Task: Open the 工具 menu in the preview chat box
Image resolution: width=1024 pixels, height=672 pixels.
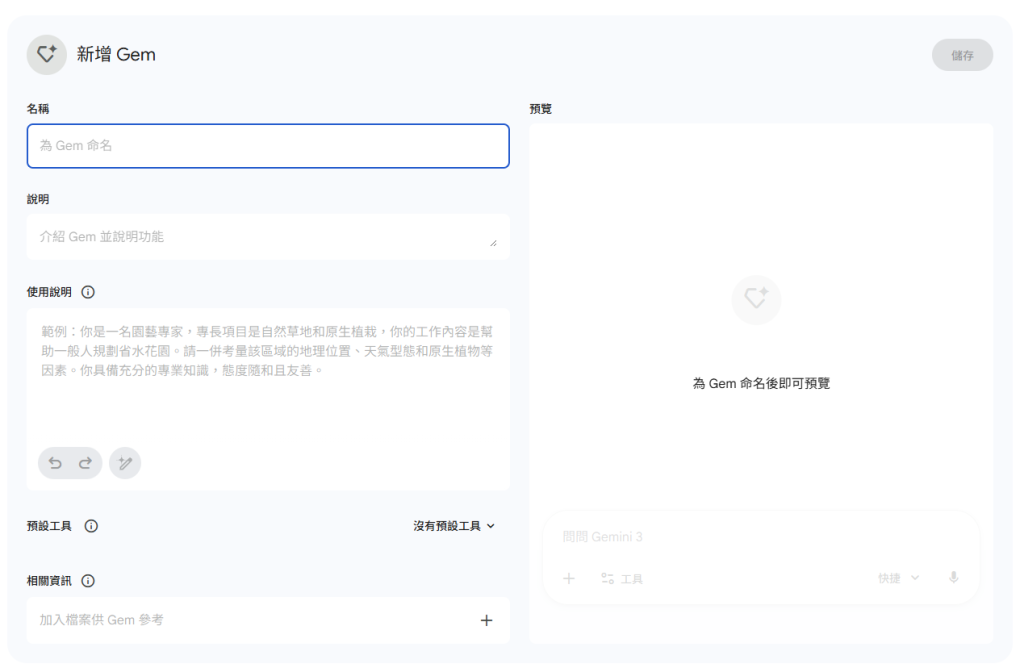Action: pos(621,578)
